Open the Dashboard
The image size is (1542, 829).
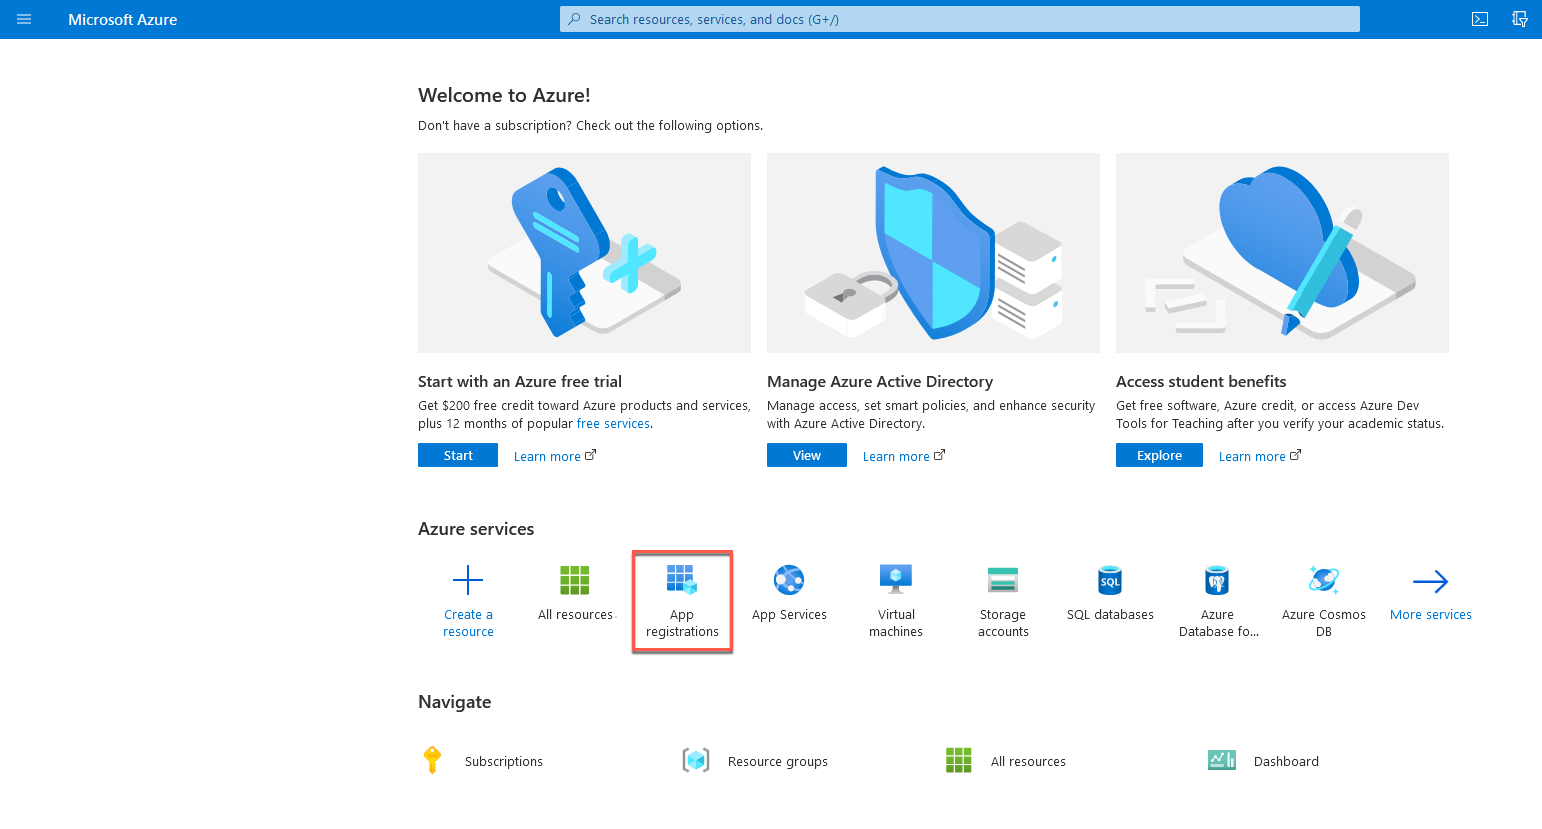click(x=1285, y=760)
